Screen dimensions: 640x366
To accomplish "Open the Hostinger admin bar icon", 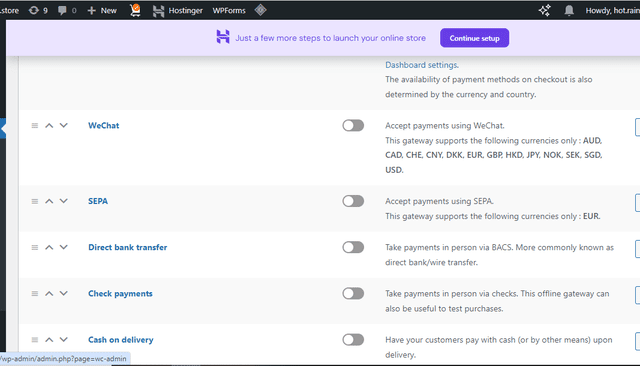I will coord(158,11).
